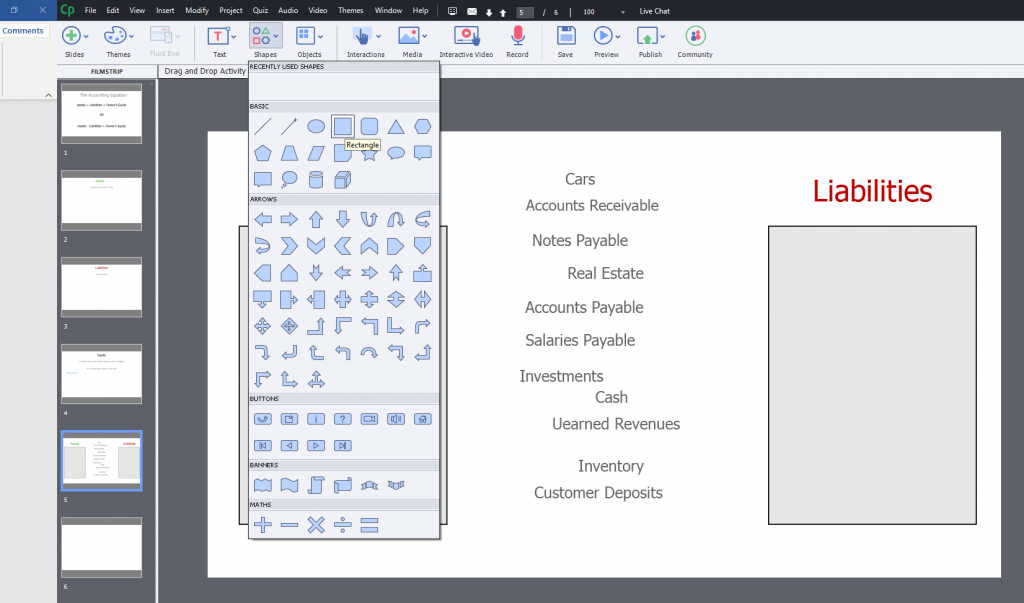Open the Comments tab
This screenshot has height=603, width=1024.
tap(23, 31)
